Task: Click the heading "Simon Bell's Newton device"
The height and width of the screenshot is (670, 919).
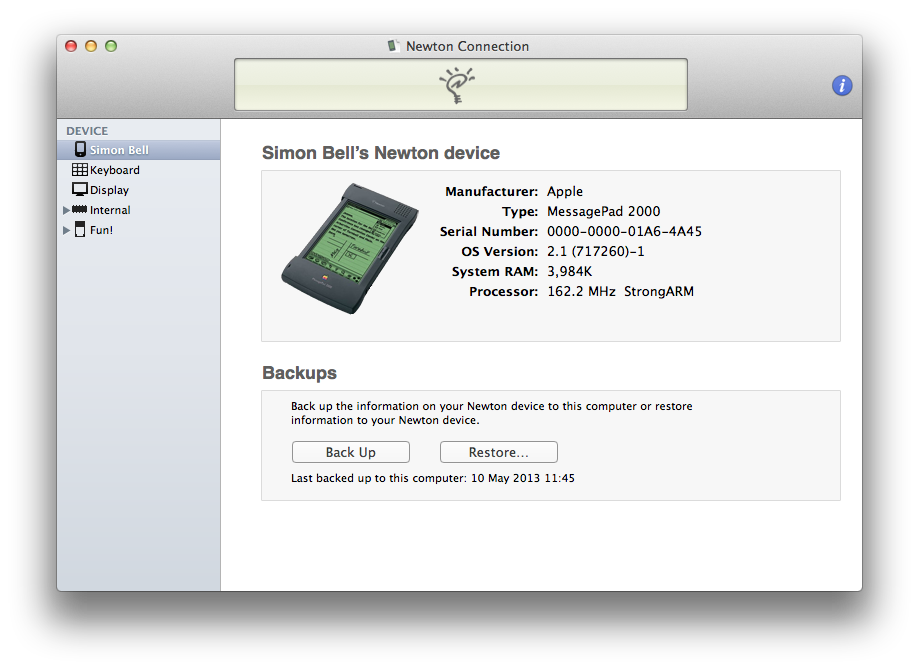Action: (x=381, y=153)
